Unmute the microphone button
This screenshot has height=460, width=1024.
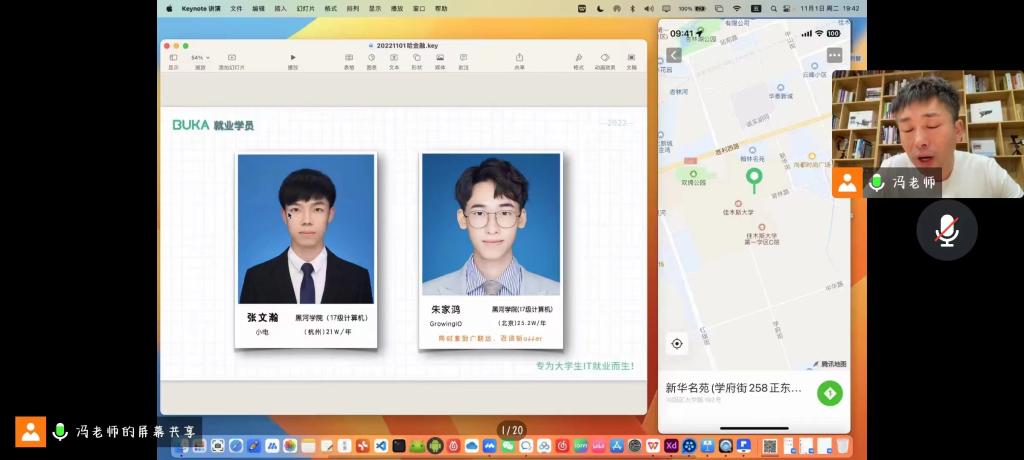(x=946, y=230)
